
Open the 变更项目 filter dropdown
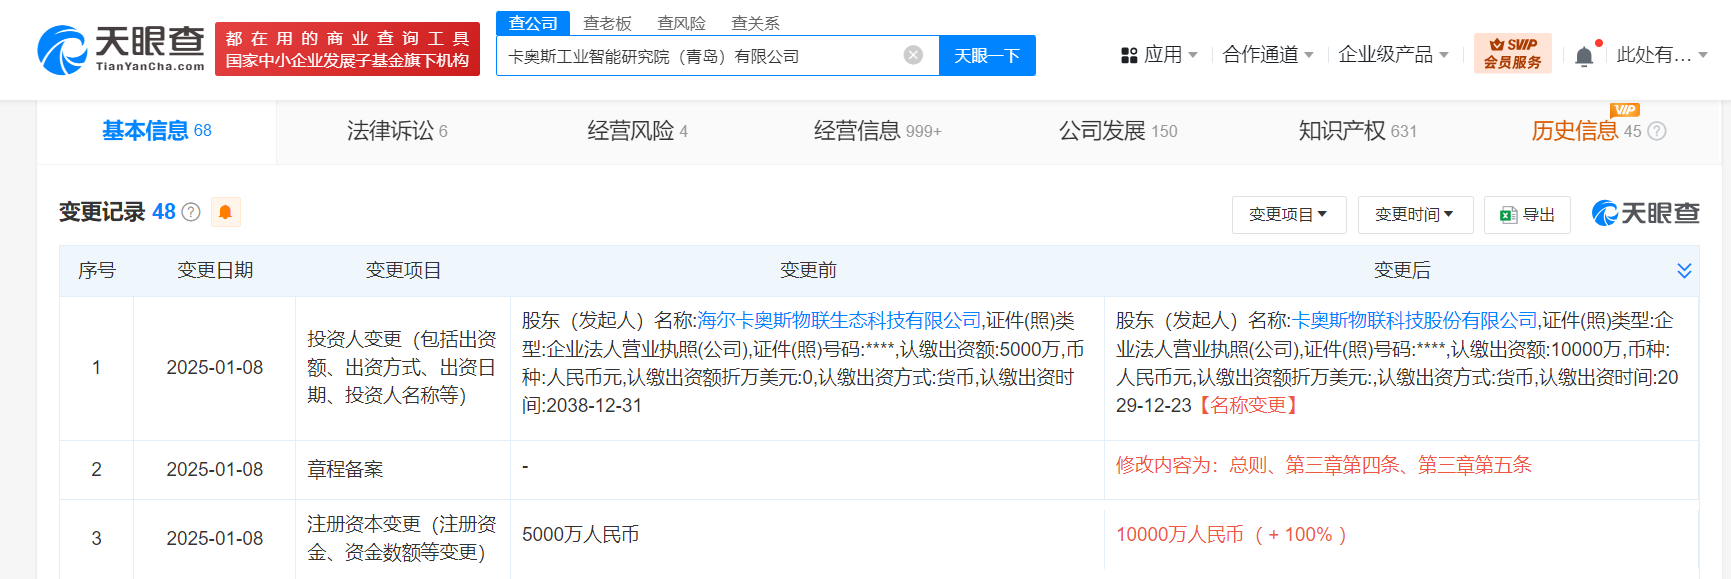(x=1289, y=215)
